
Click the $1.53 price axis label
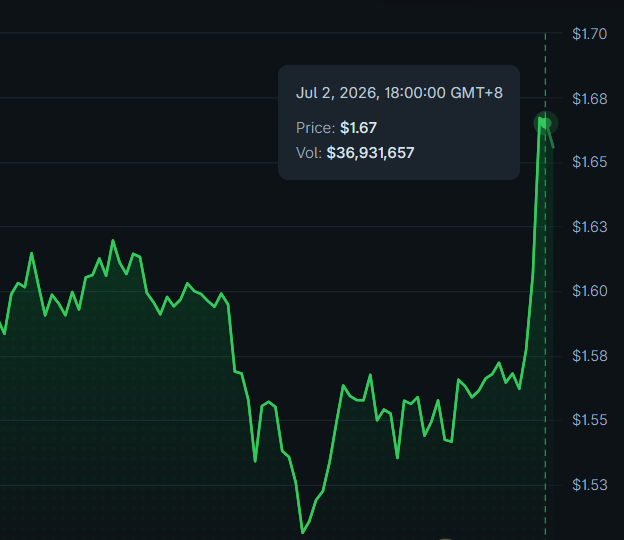pos(589,485)
